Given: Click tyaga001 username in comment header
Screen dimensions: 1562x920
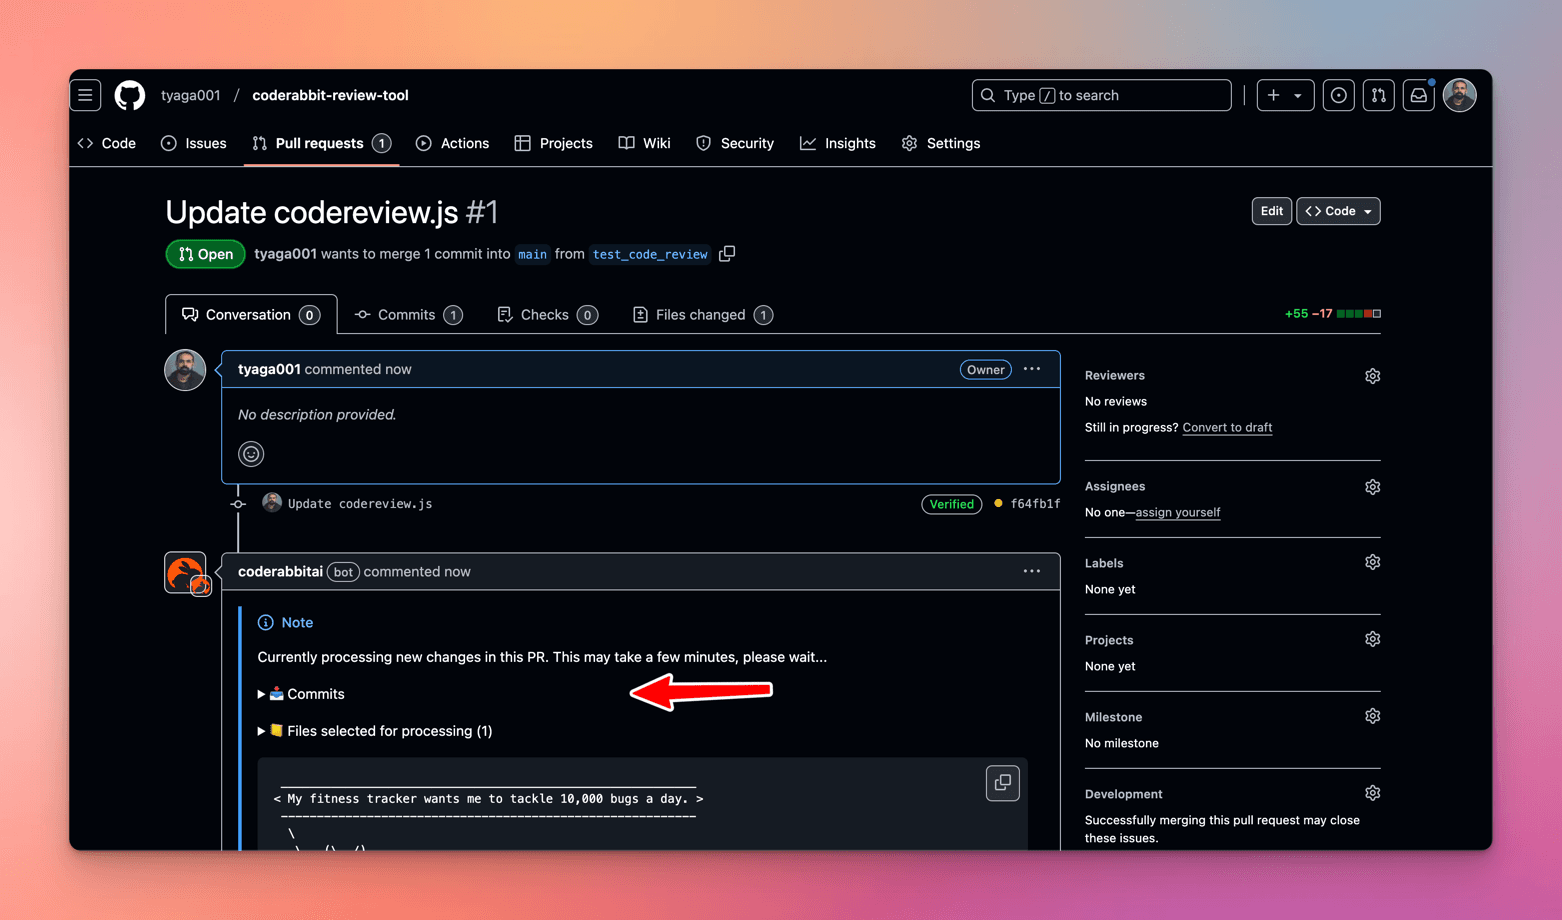Looking at the screenshot, I should tap(269, 369).
